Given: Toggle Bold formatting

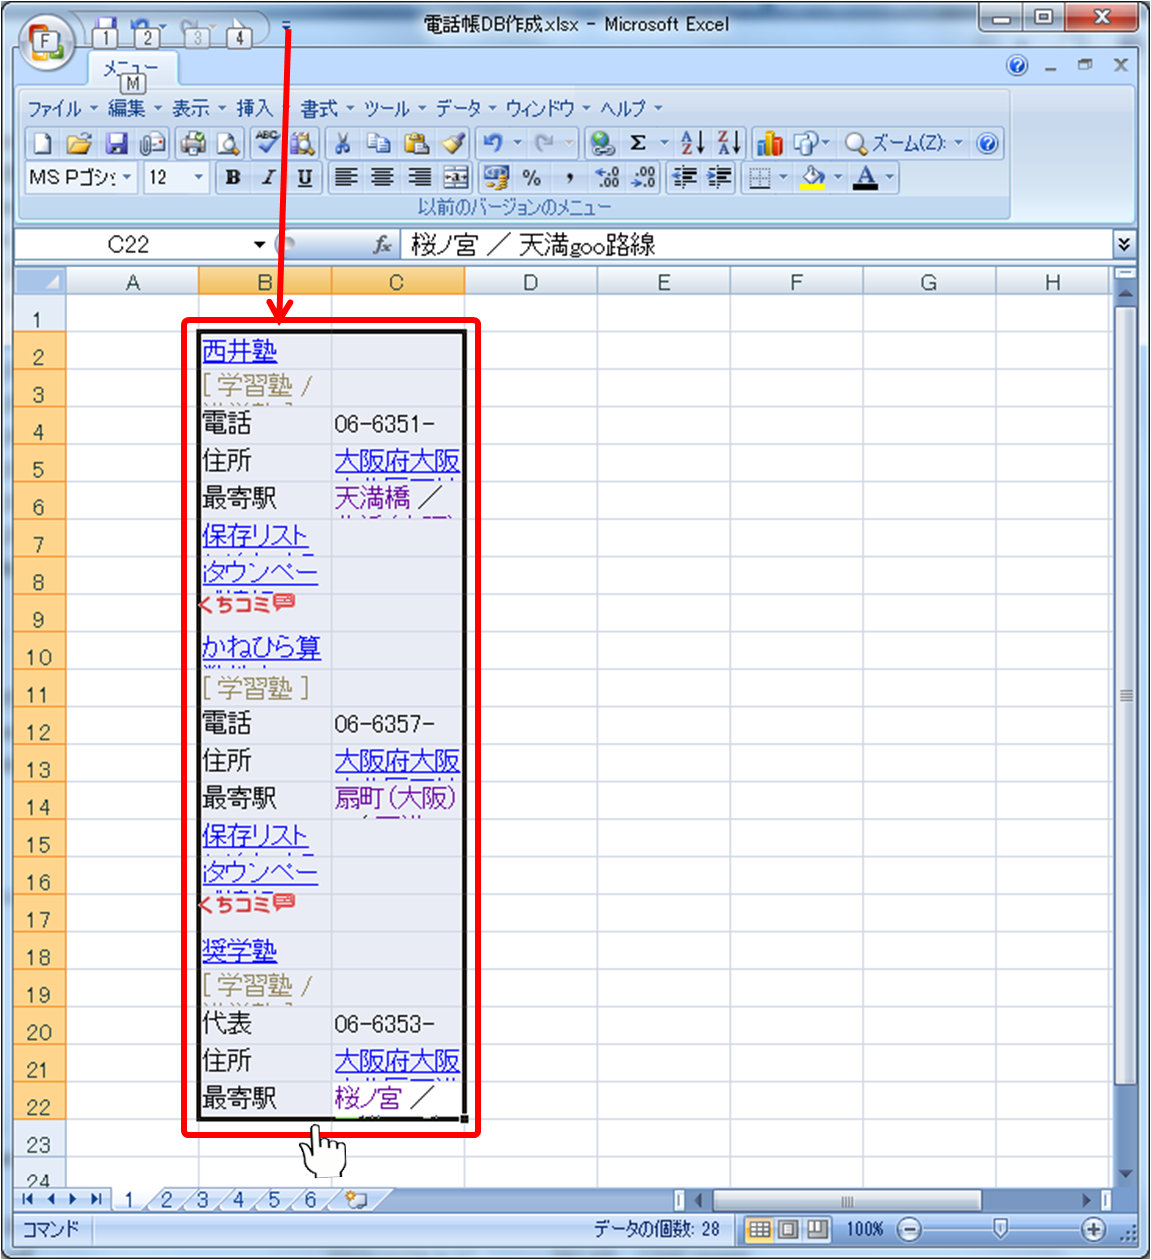Looking at the screenshot, I should point(233,178).
